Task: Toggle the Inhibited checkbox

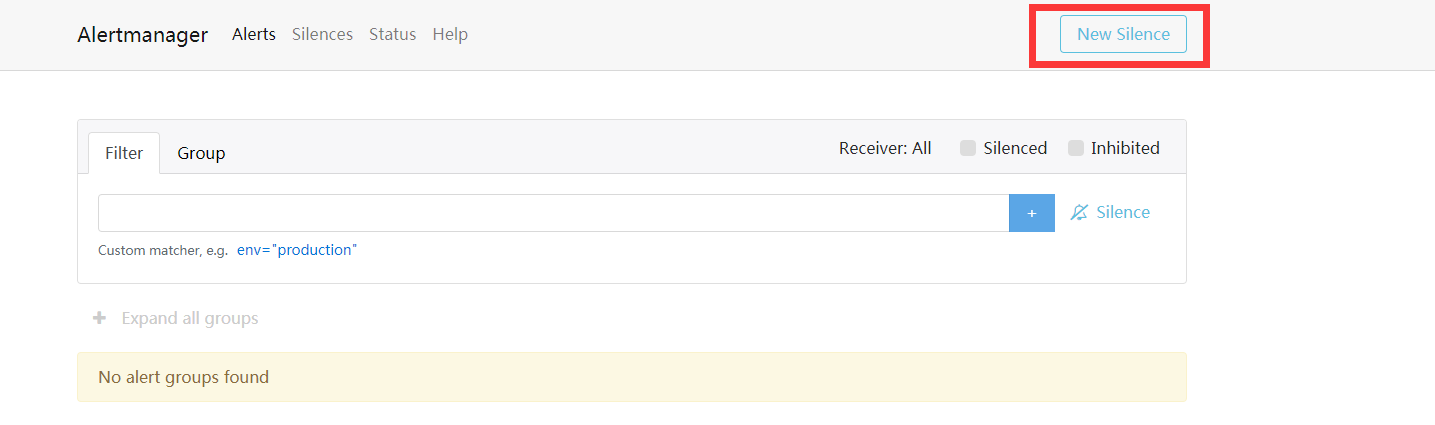Action: (x=1076, y=148)
